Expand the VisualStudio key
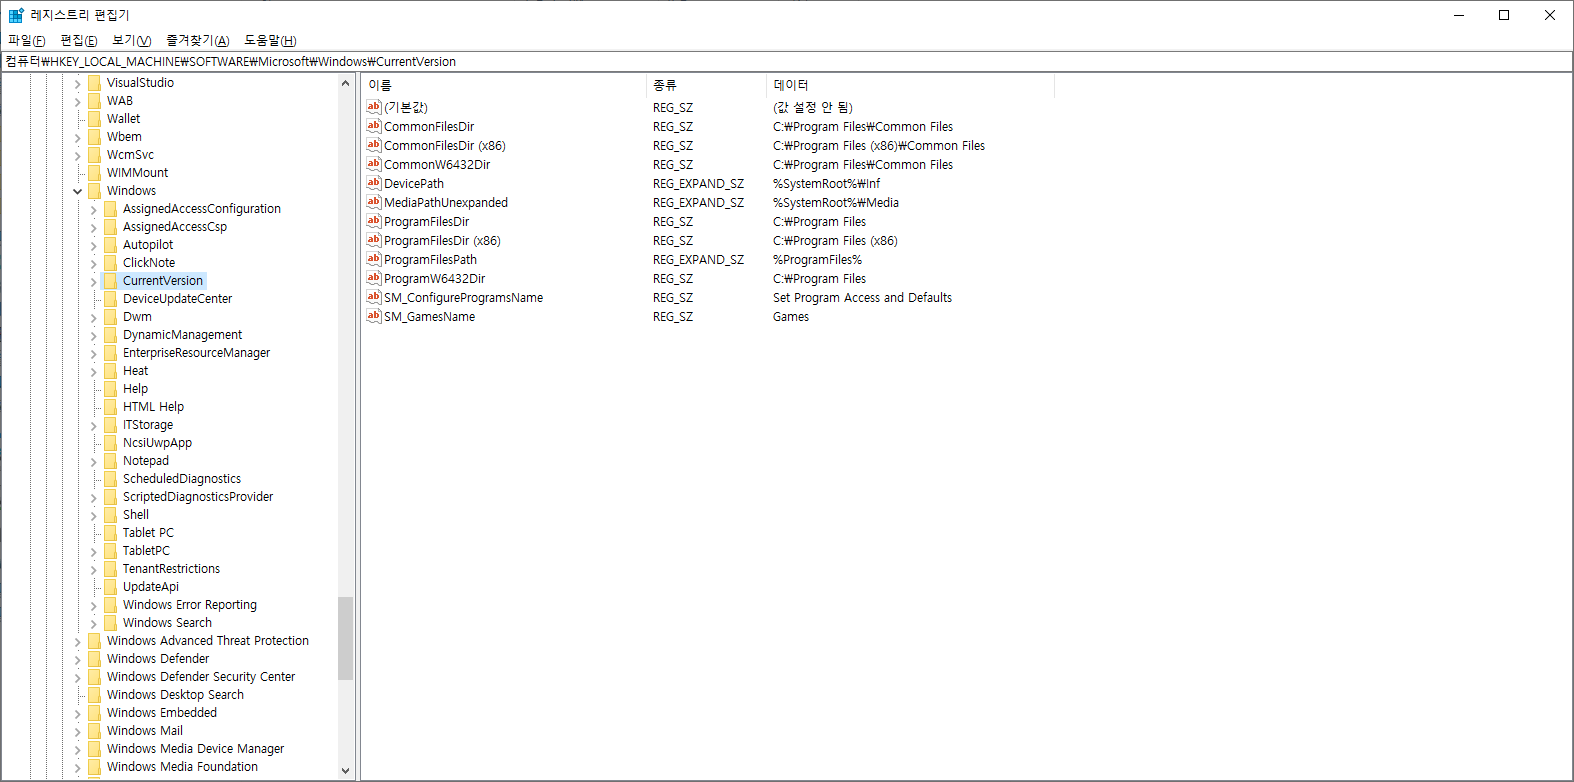This screenshot has width=1574, height=782. click(78, 83)
